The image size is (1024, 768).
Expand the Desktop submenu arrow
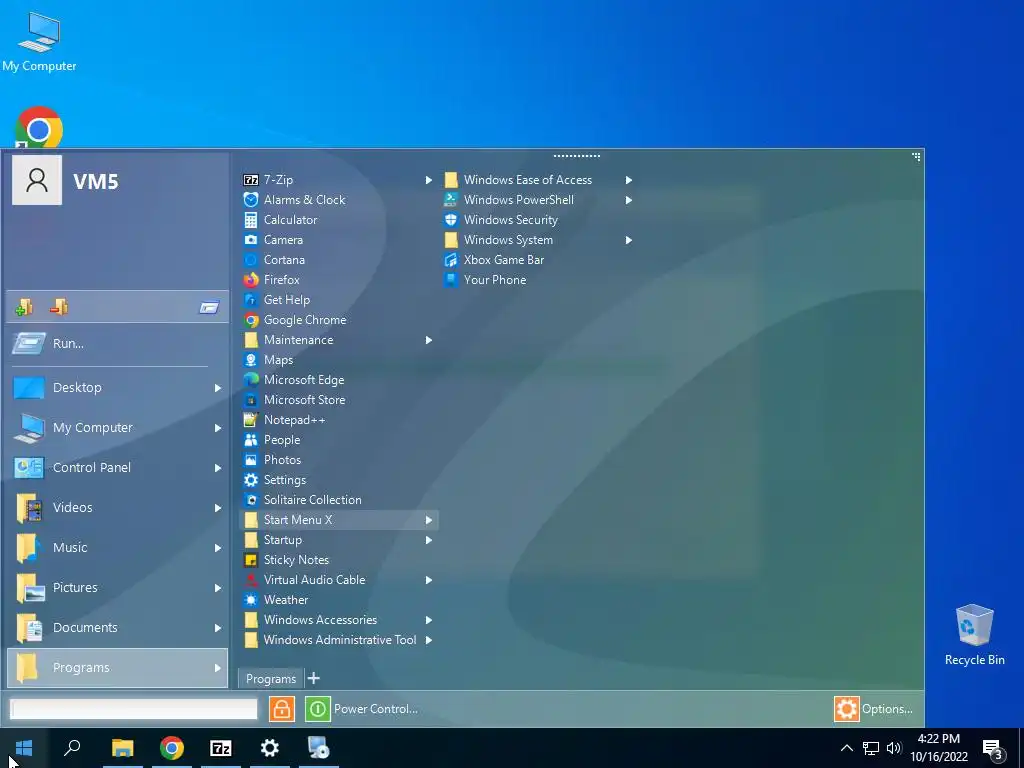click(x=217, y=388)
